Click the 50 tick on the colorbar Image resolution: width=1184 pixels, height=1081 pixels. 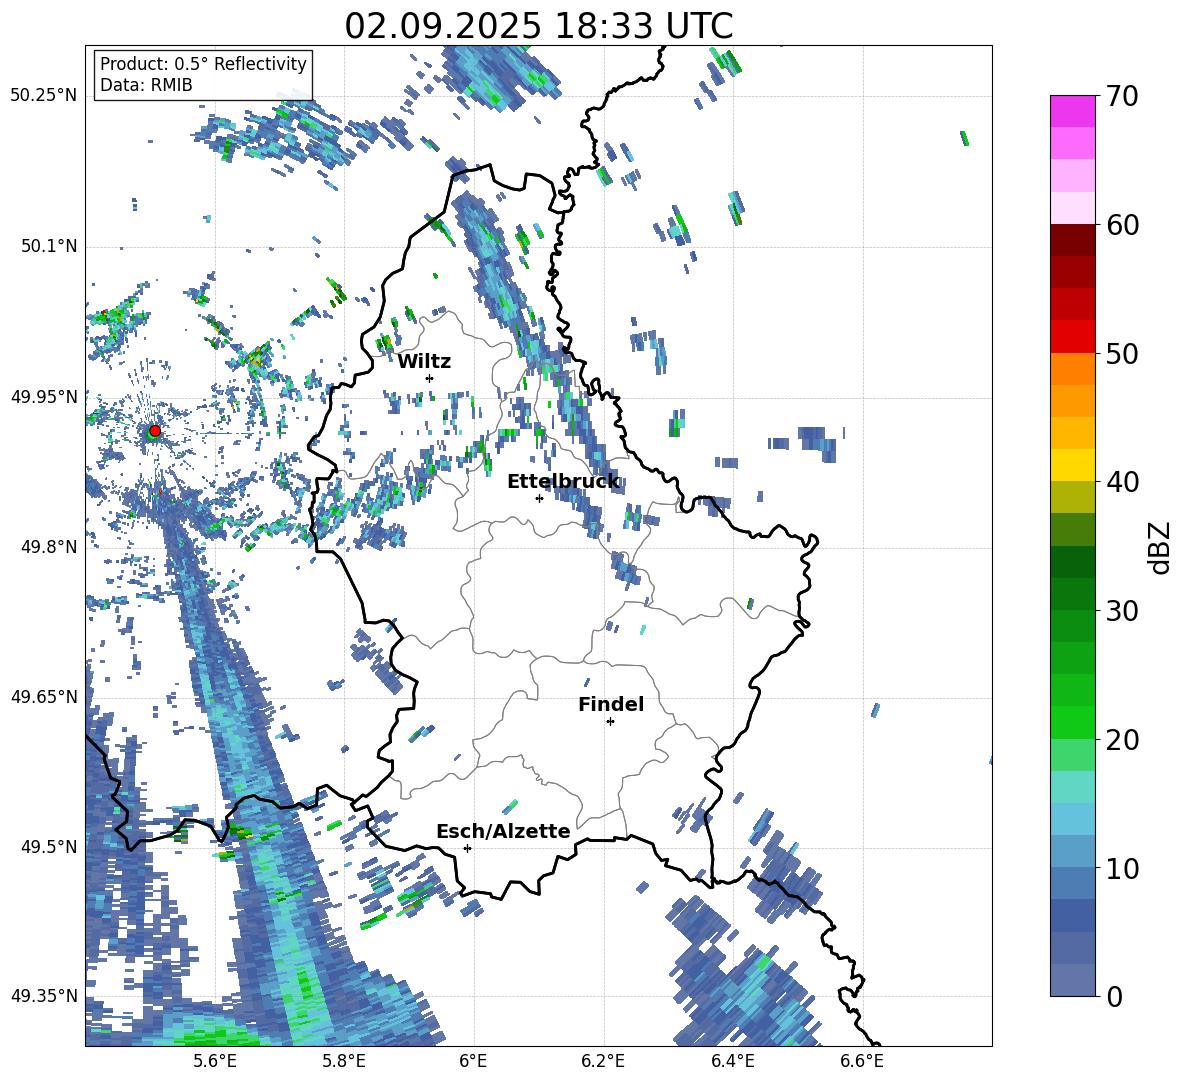(x=1122, y=353)
